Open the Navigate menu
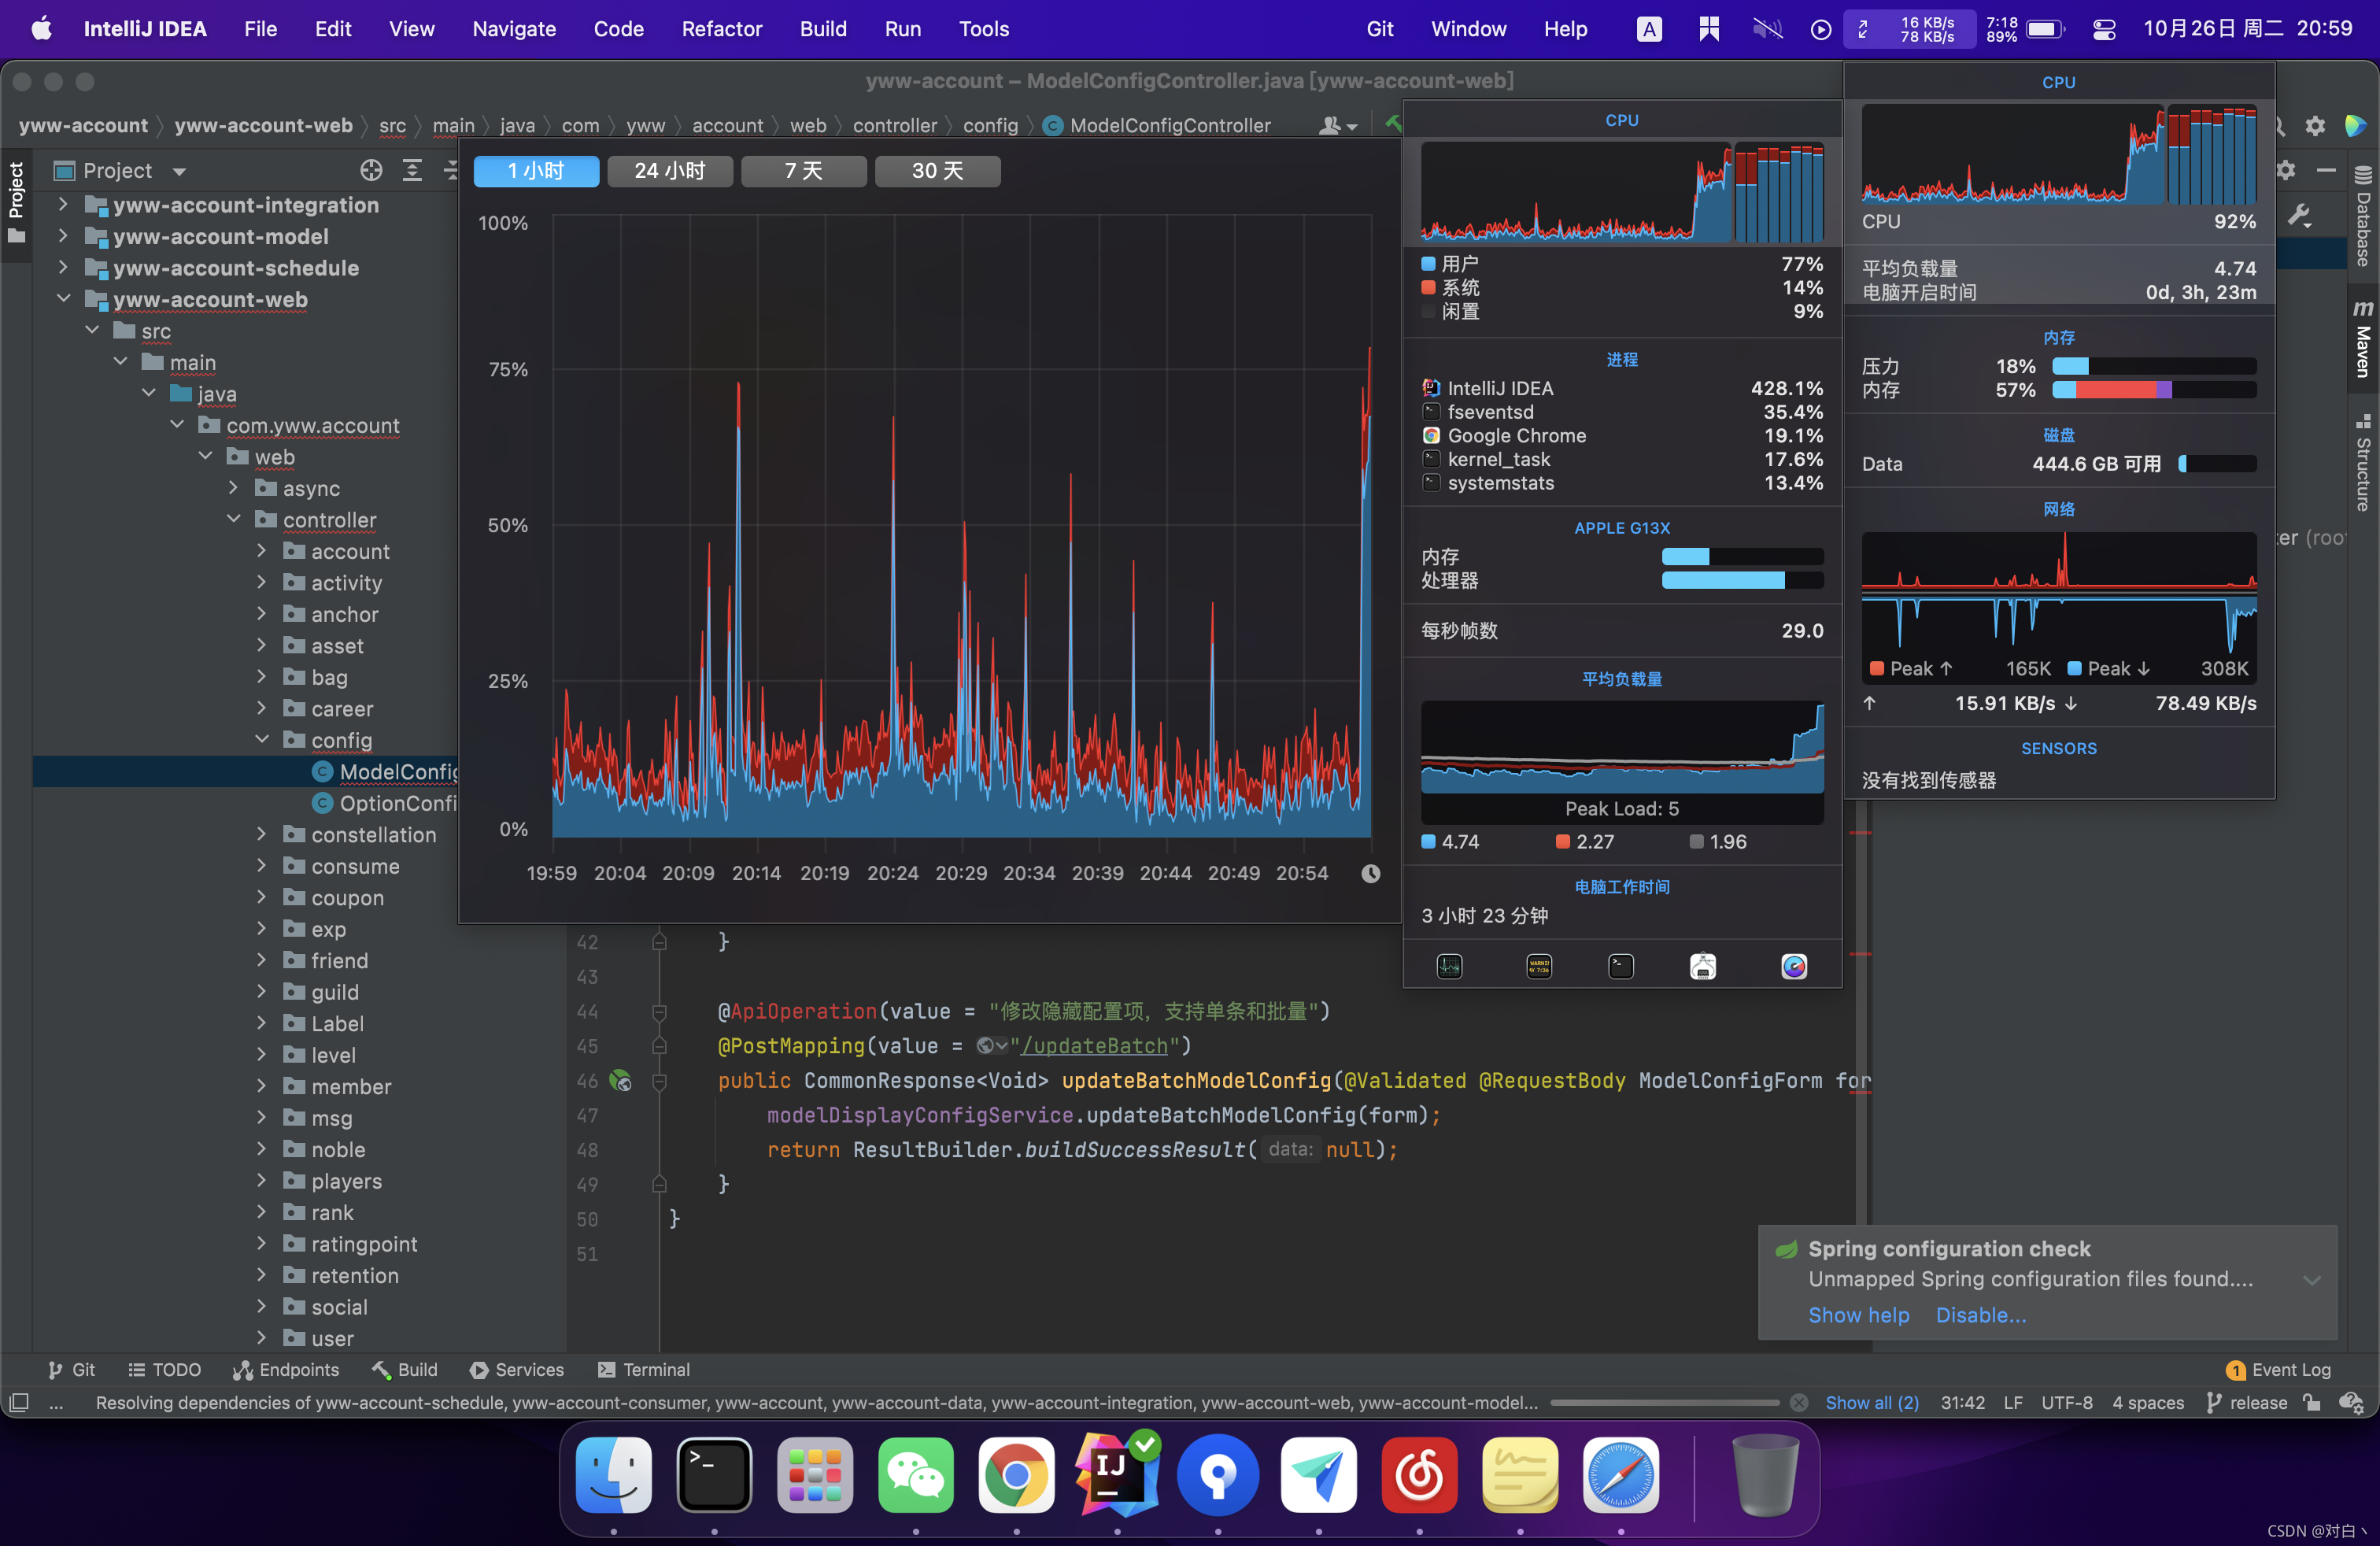The height and width of the screenshot is (1546, 2380). click(x=514, y=29)
